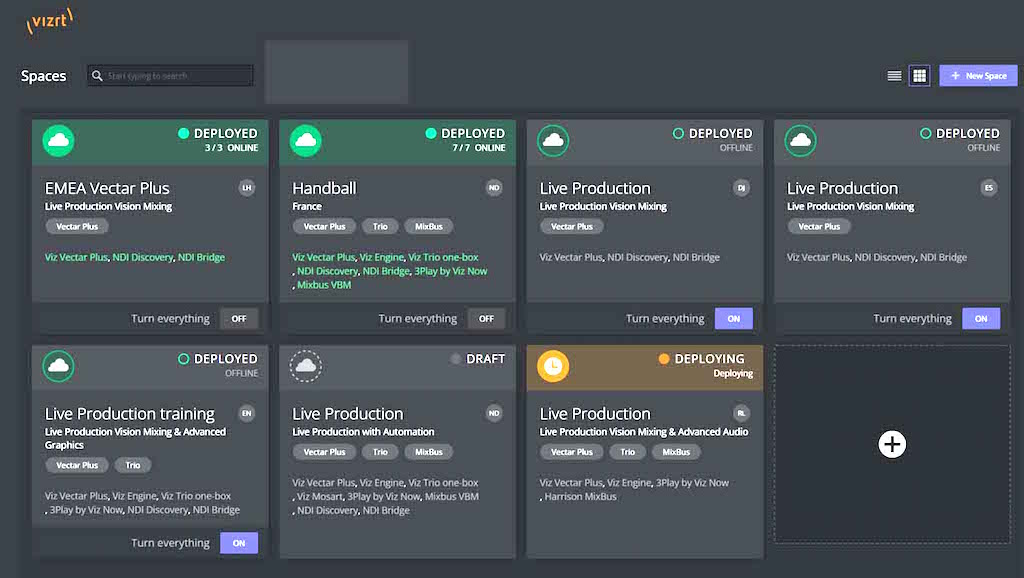Click the green status dot on EMEA Vectar Plus
Viewport: 1024px width, 578px height.
[x=184, y=133]
